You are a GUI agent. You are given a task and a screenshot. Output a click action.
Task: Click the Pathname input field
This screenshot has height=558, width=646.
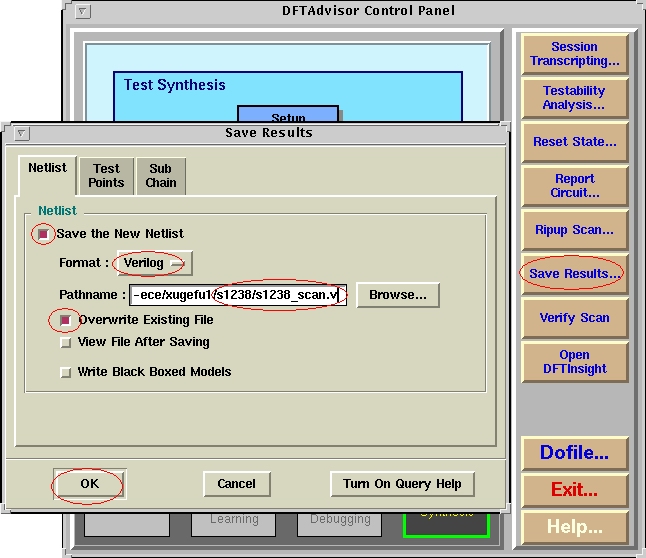pyautogui.click(x=238, y=295)
